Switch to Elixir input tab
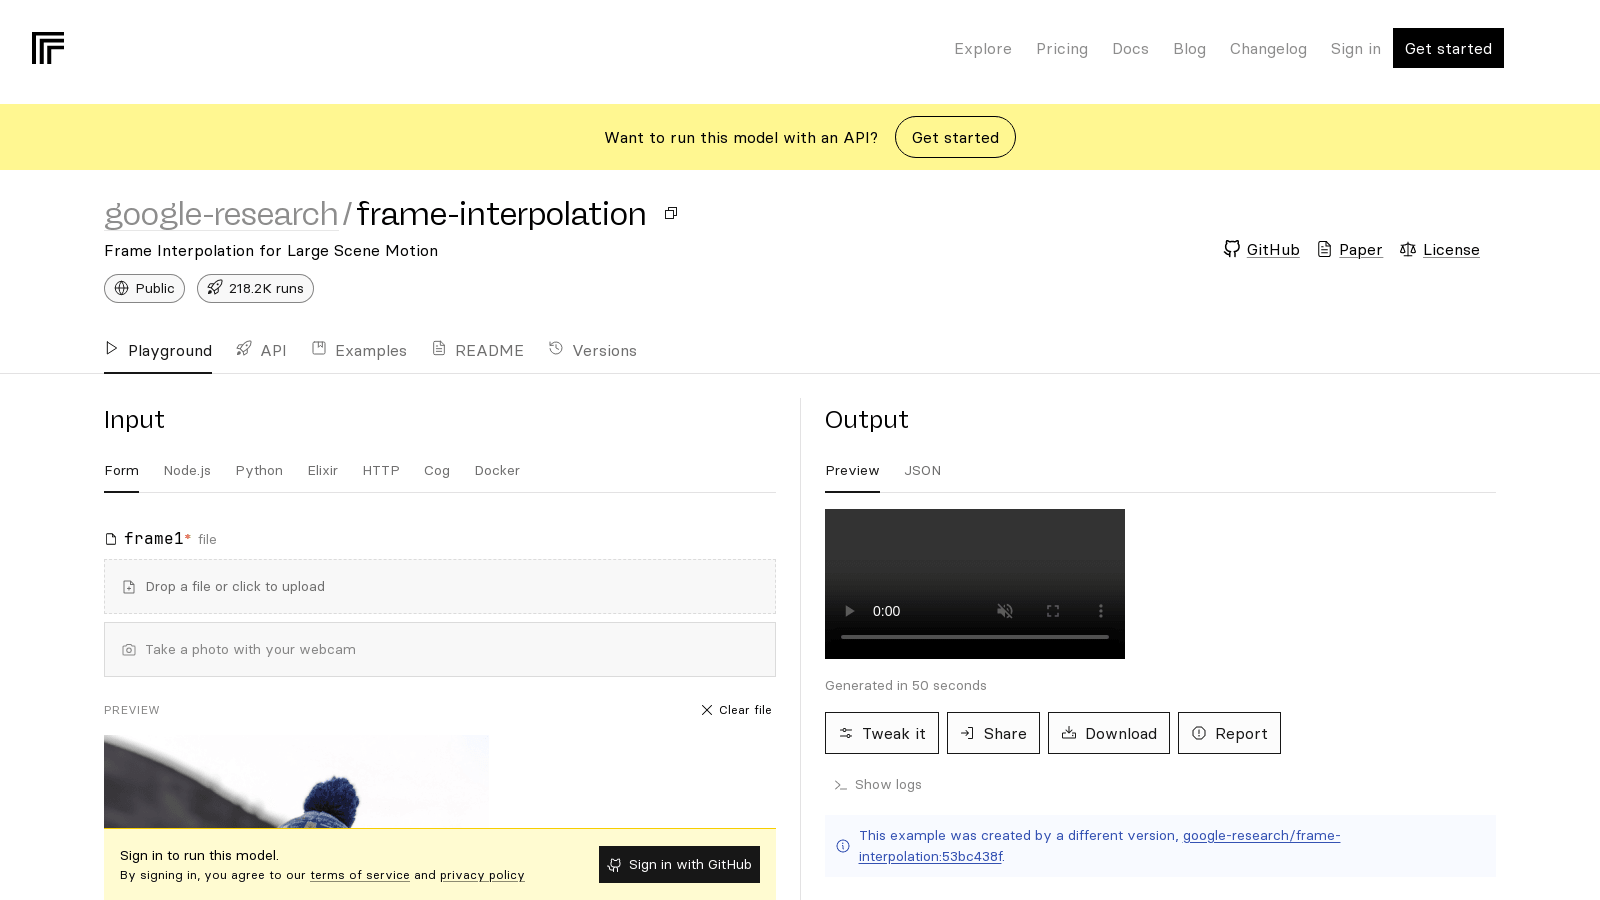 point(322,471)
